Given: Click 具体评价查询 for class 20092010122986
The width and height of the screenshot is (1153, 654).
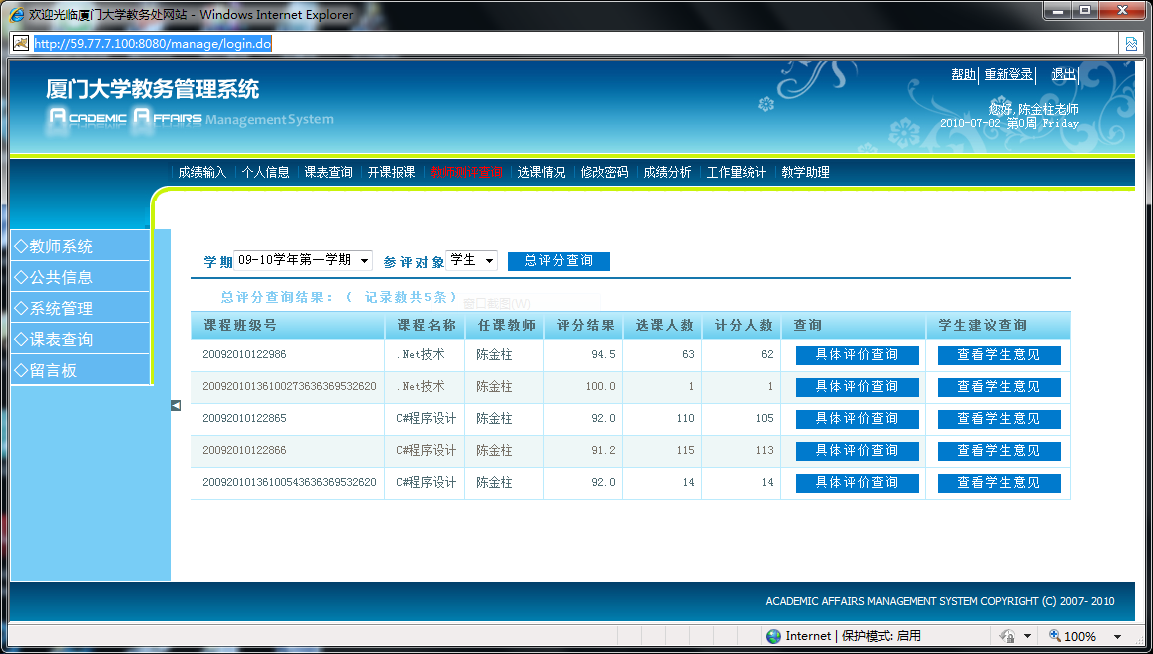Looking at the screenshot, I should point(856,355).
